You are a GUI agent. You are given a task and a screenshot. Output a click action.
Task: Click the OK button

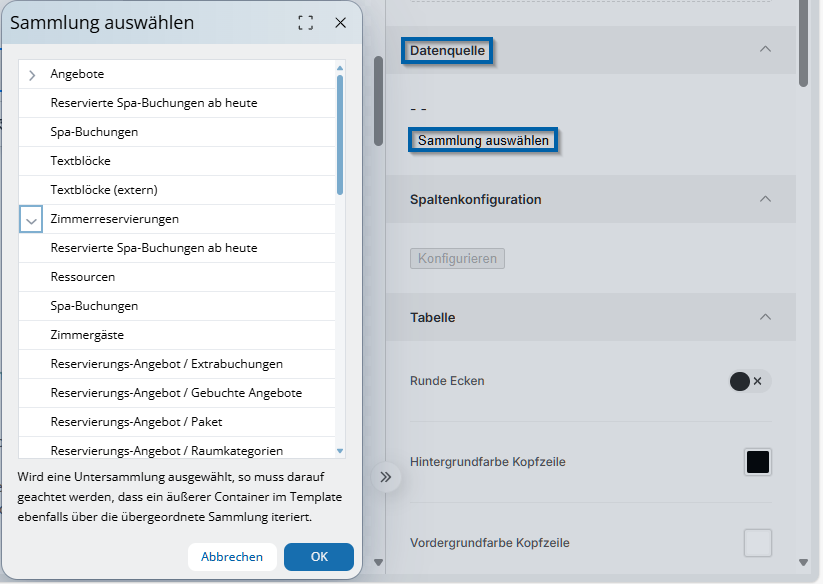point(318,557)
